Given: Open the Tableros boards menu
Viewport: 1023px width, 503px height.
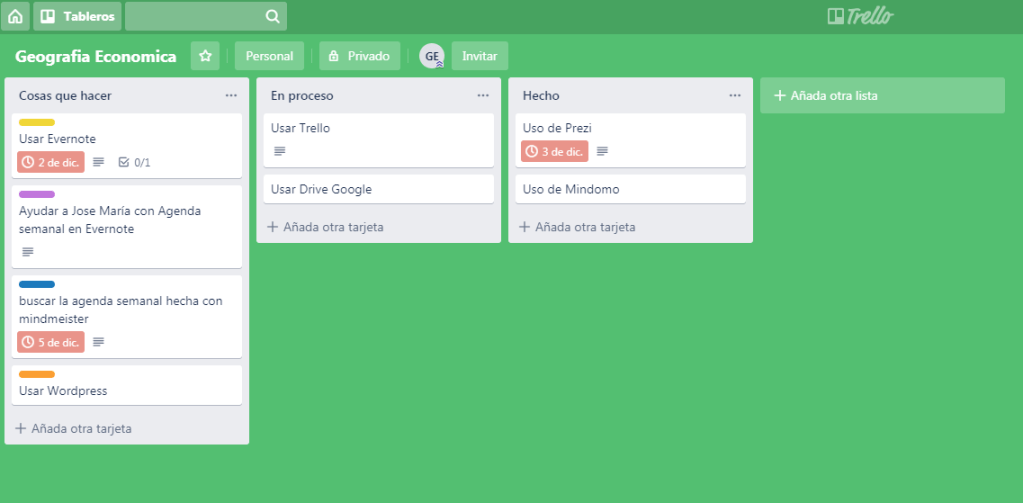Looking at the screenshot, I should [78, 16].
